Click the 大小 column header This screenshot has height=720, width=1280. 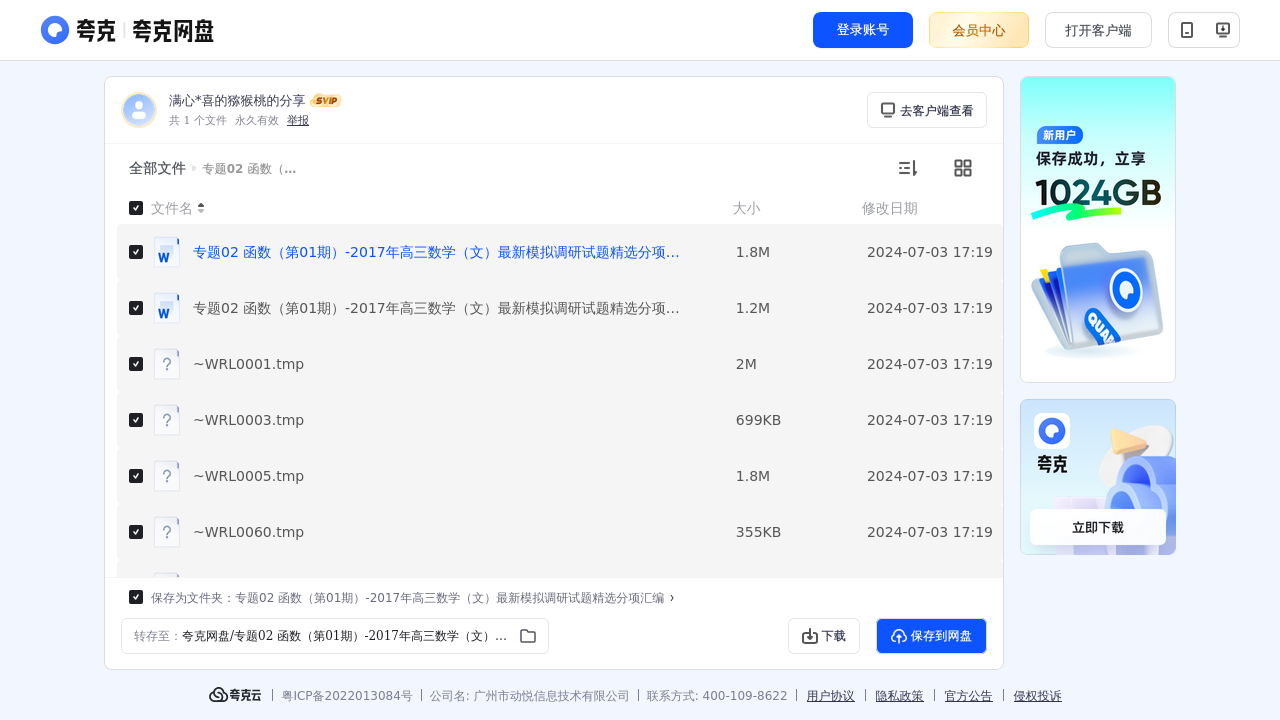click(x=746, y=208)
